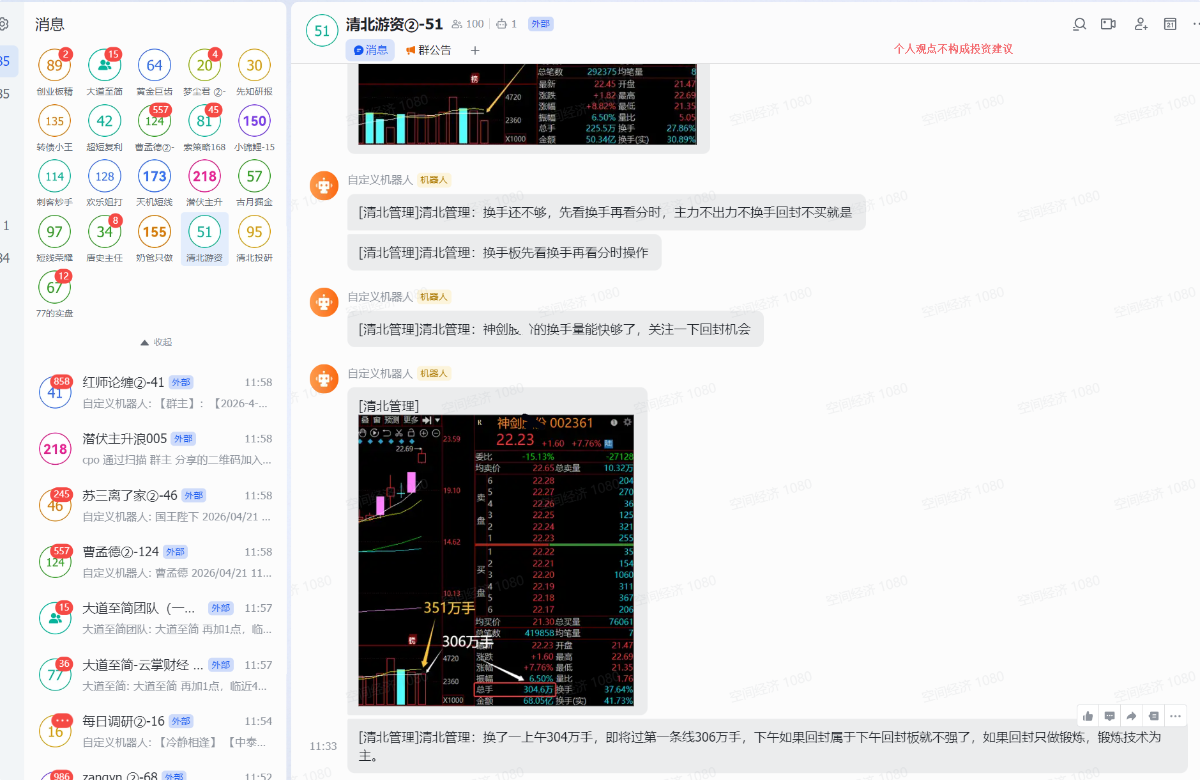Click the robot count indicator in header

pos(507,24)
